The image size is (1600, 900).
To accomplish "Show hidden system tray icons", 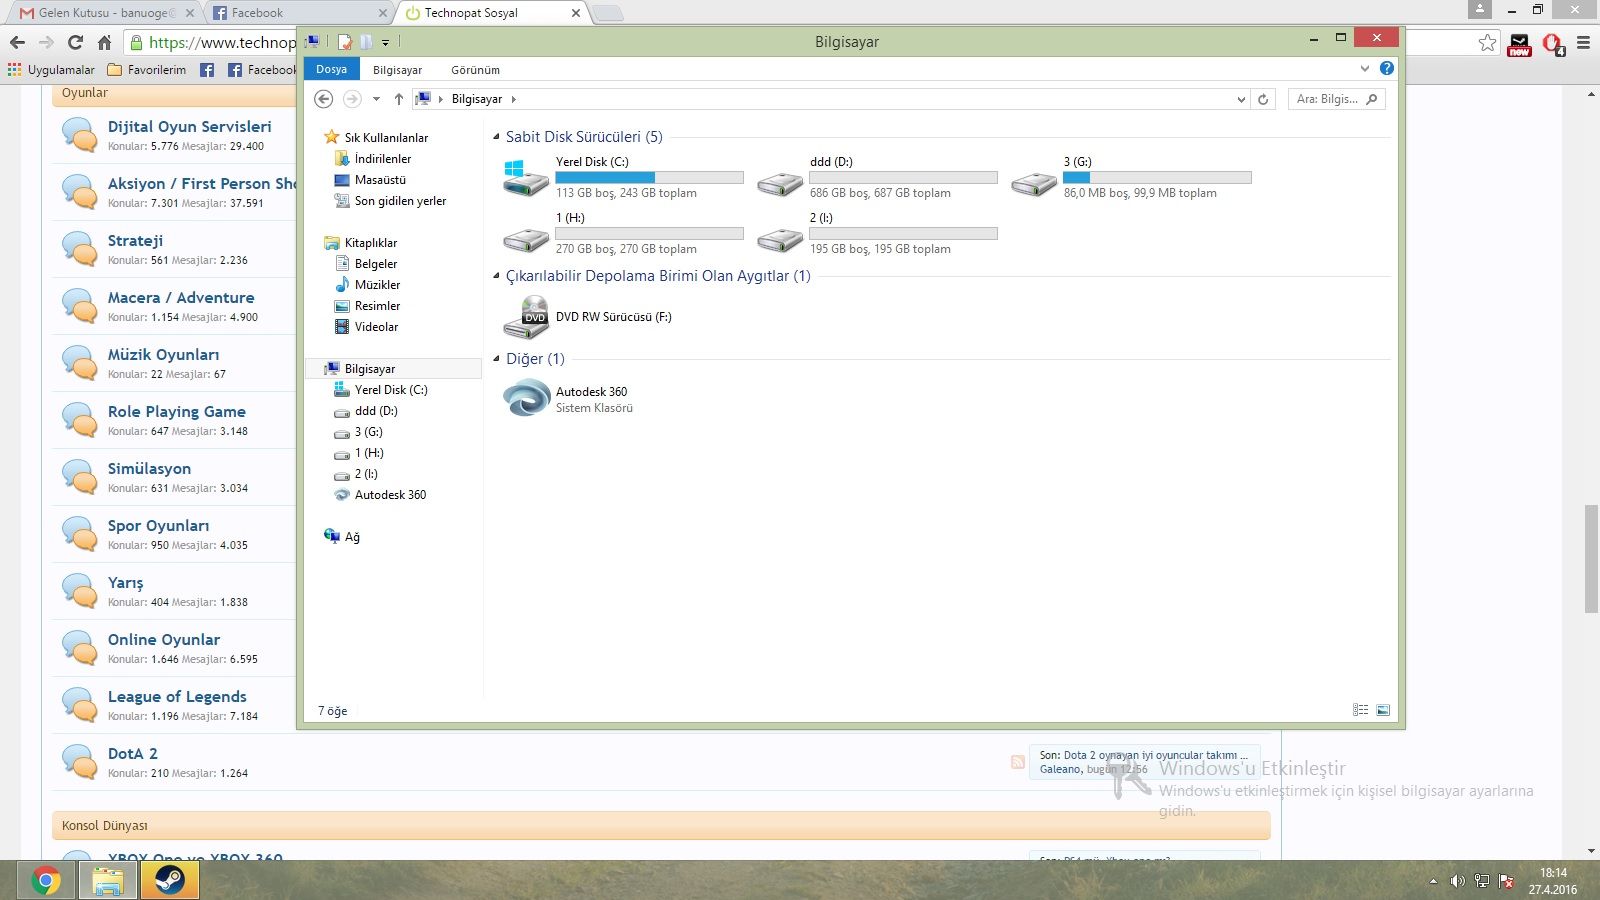I will point(1433,881).
